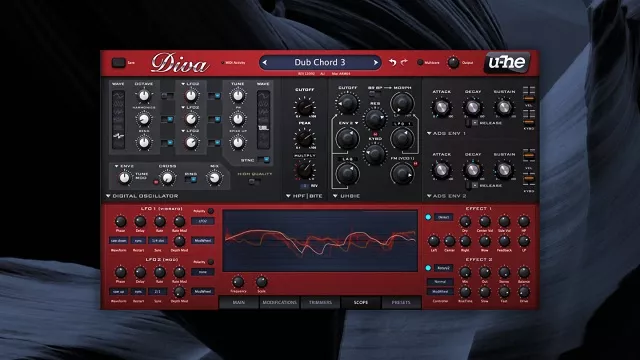Click the redo arrow icon
This screenshot has height=360, width=640.
point(404,62)
